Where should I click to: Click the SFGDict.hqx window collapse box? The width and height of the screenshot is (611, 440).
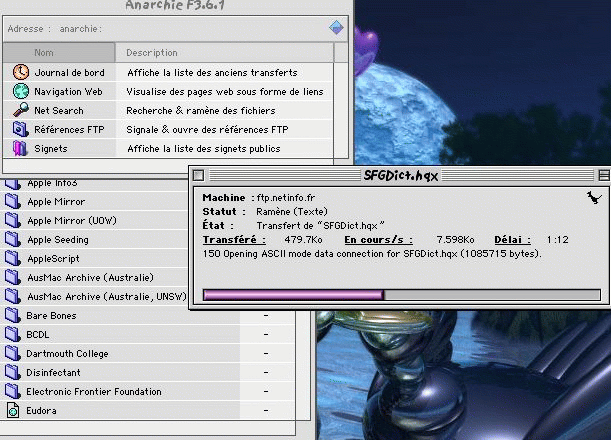pyautogui.click(x=604, y=175)
